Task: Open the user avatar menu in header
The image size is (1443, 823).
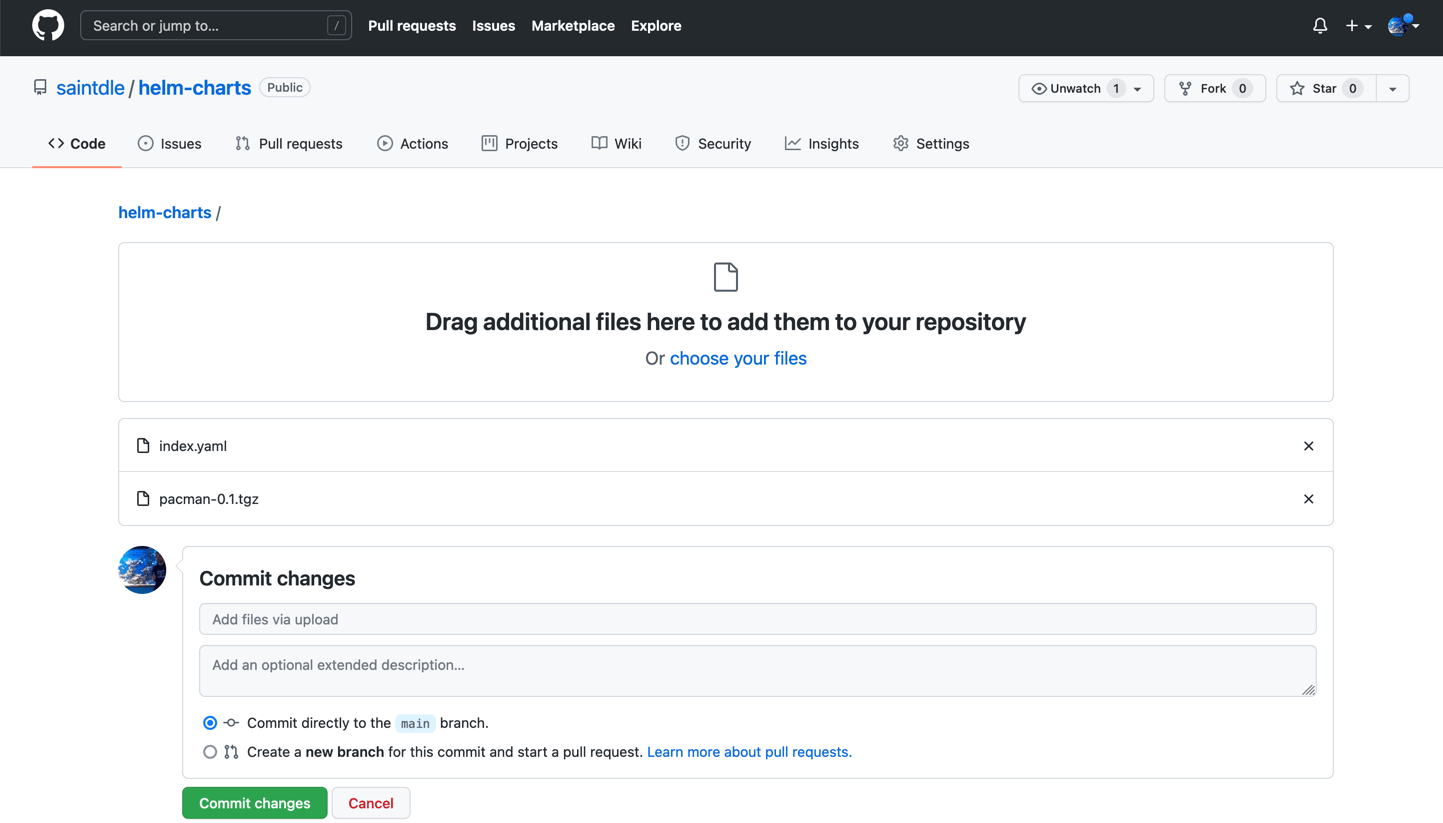Action: 1403,26
